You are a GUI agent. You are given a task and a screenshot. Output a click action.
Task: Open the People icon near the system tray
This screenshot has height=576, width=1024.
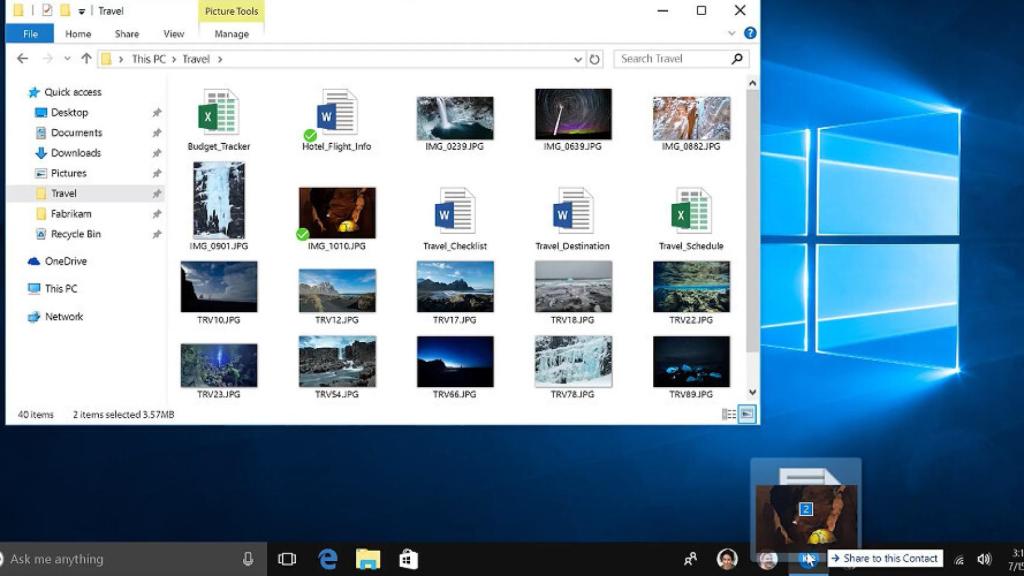[691, 558]
